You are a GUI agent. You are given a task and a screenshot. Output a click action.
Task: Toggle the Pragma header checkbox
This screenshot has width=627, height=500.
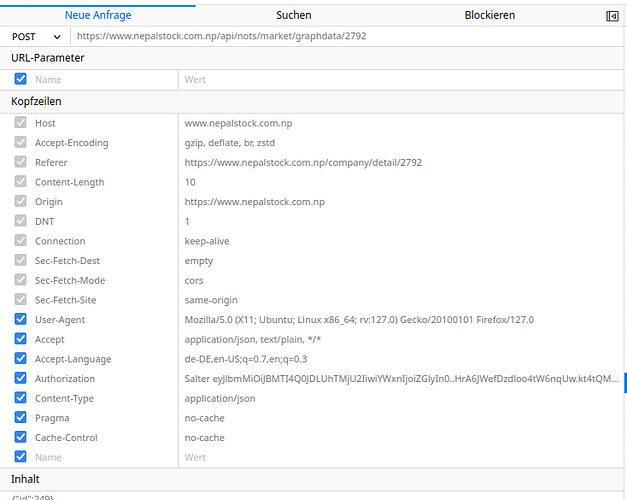click(x=21, y=418)
